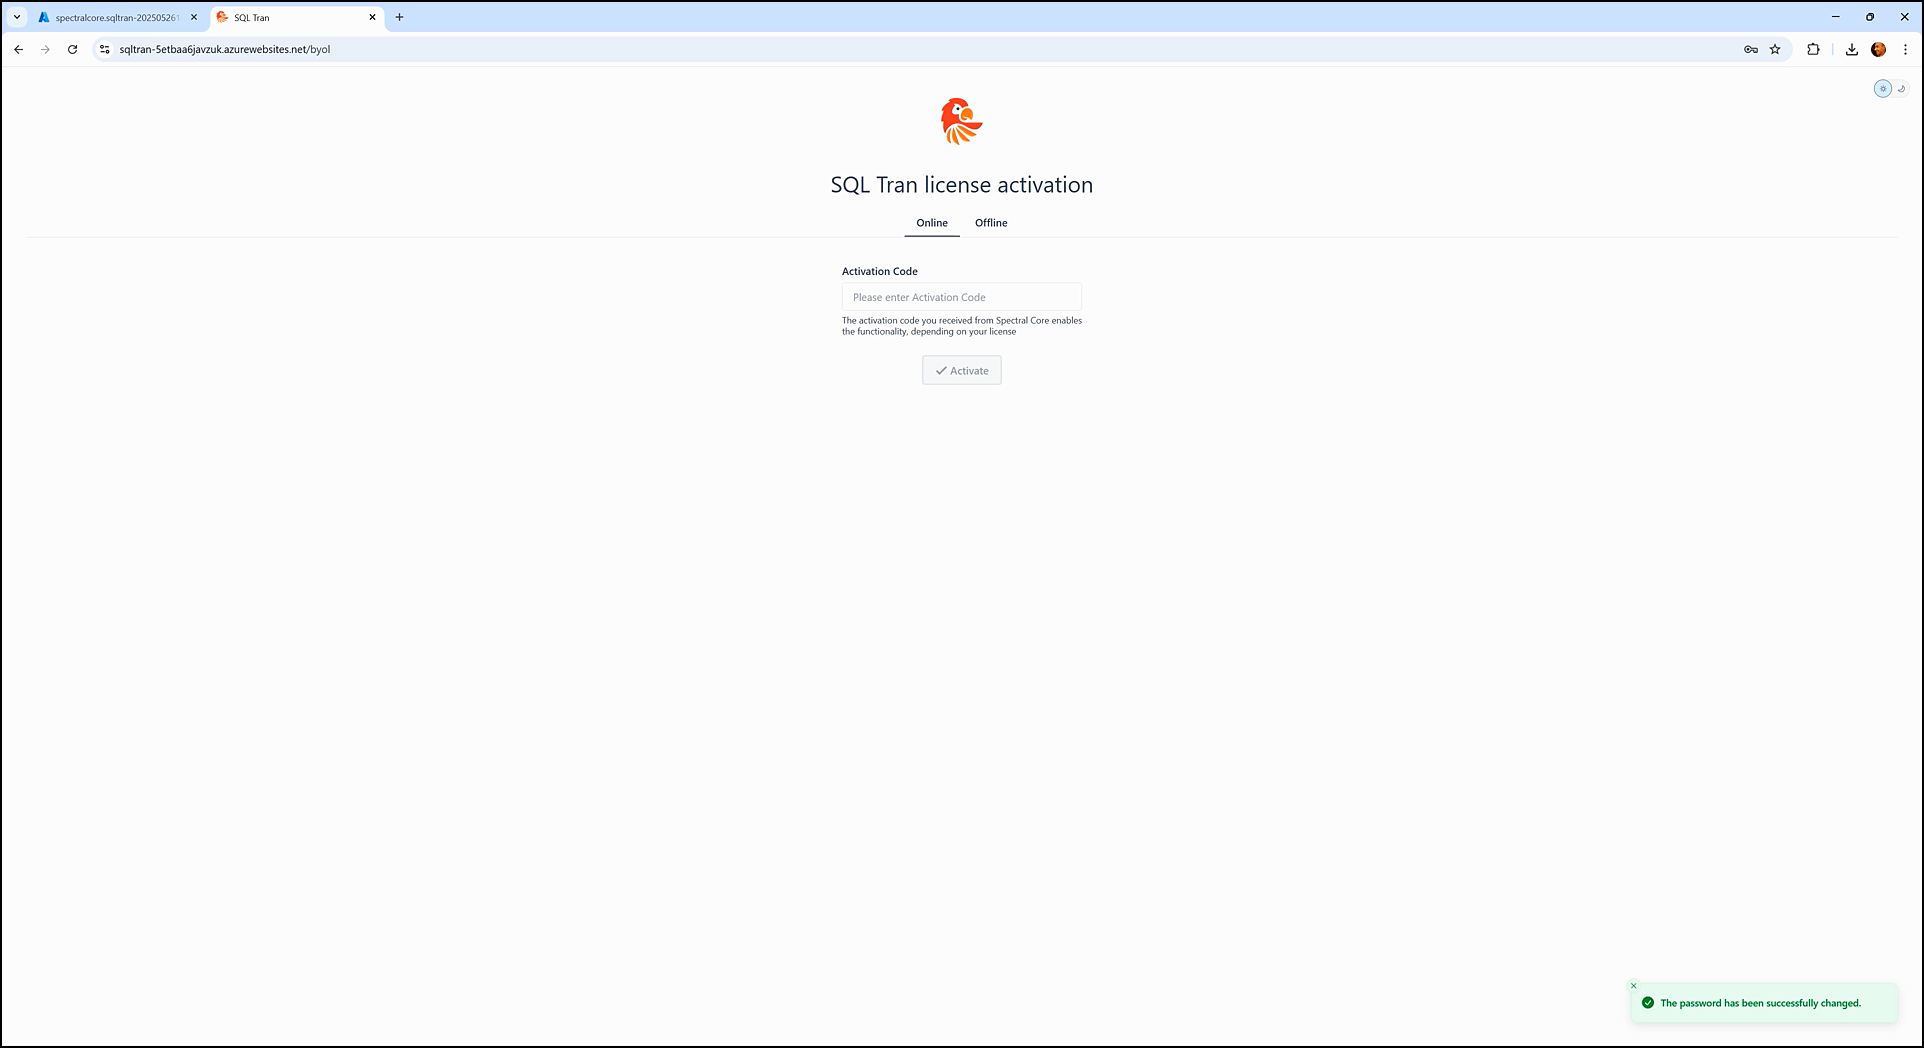The height and width of the screenshot is (1048, 1924).
Task: Expand the tab search dropdown
Action: coord(17,17)
